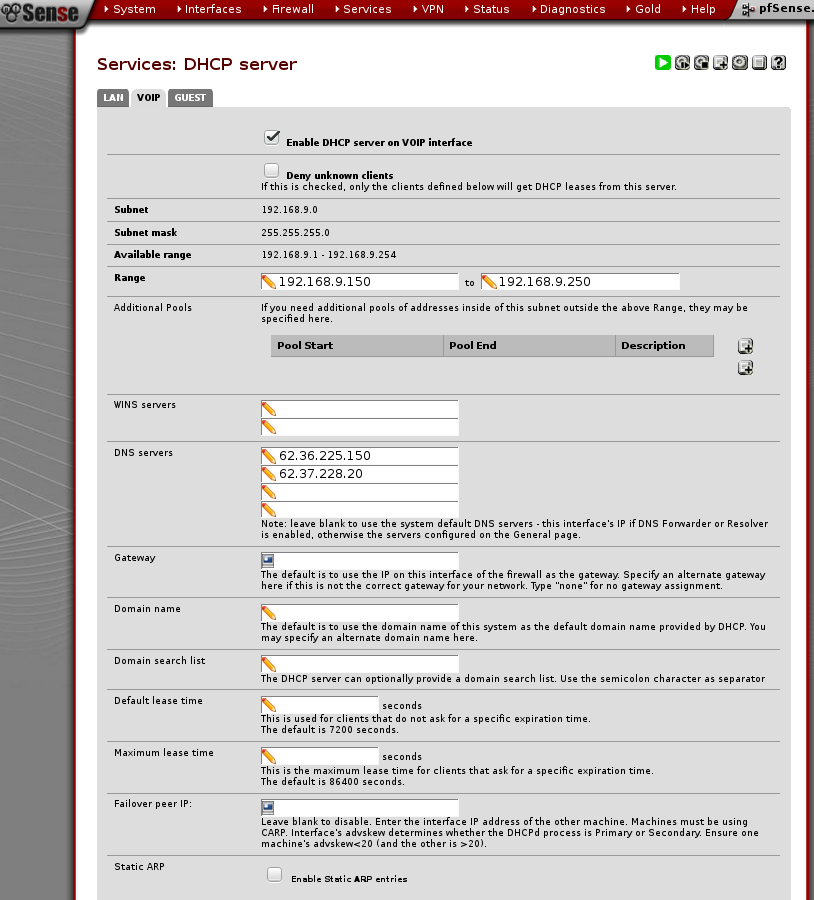
Task: Click the stop DHCP service icon
Action: tap(701, 63)
